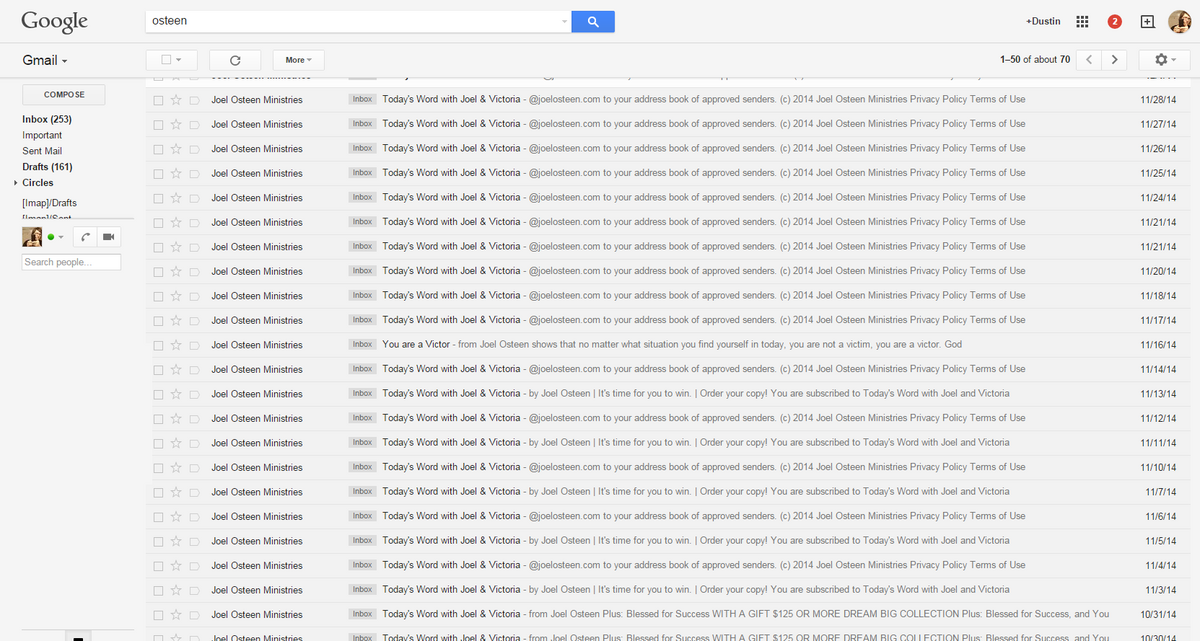This screenshot has height=641, width=1200.
Task: Open Inbox (253) folder
Action: 47,119
